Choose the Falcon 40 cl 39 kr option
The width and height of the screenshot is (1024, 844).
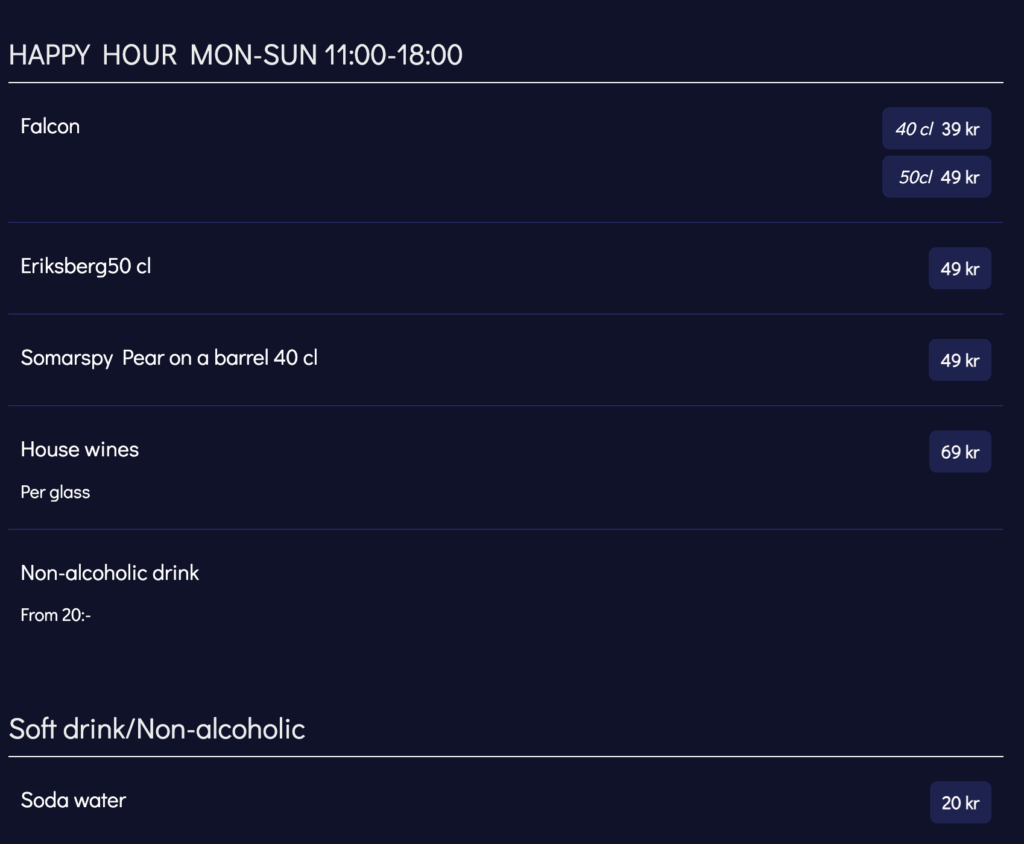(936, 129)
